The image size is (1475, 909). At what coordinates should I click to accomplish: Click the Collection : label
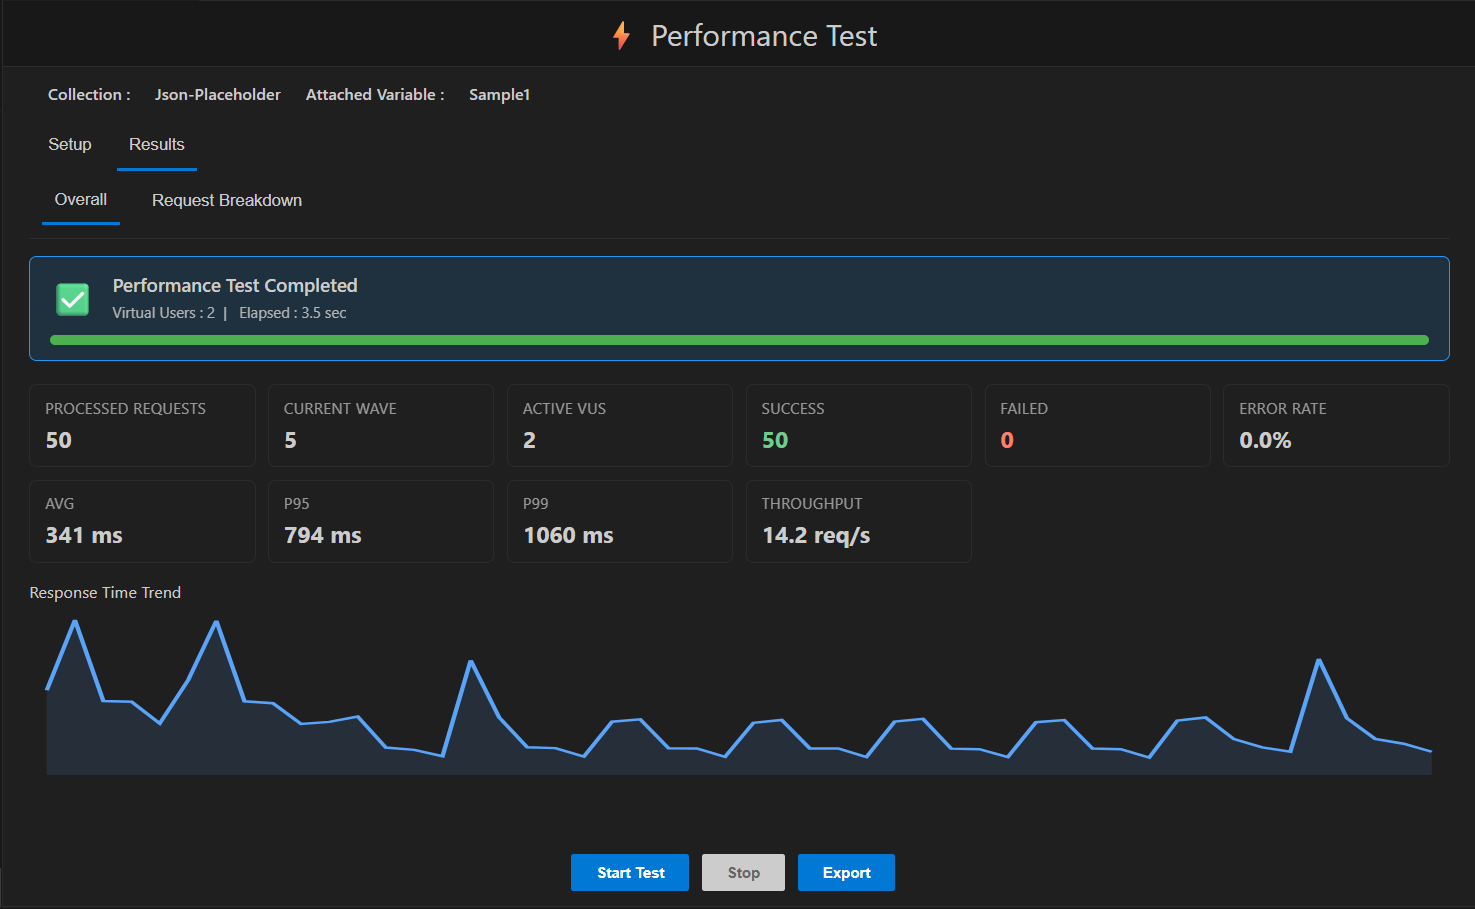89,95
